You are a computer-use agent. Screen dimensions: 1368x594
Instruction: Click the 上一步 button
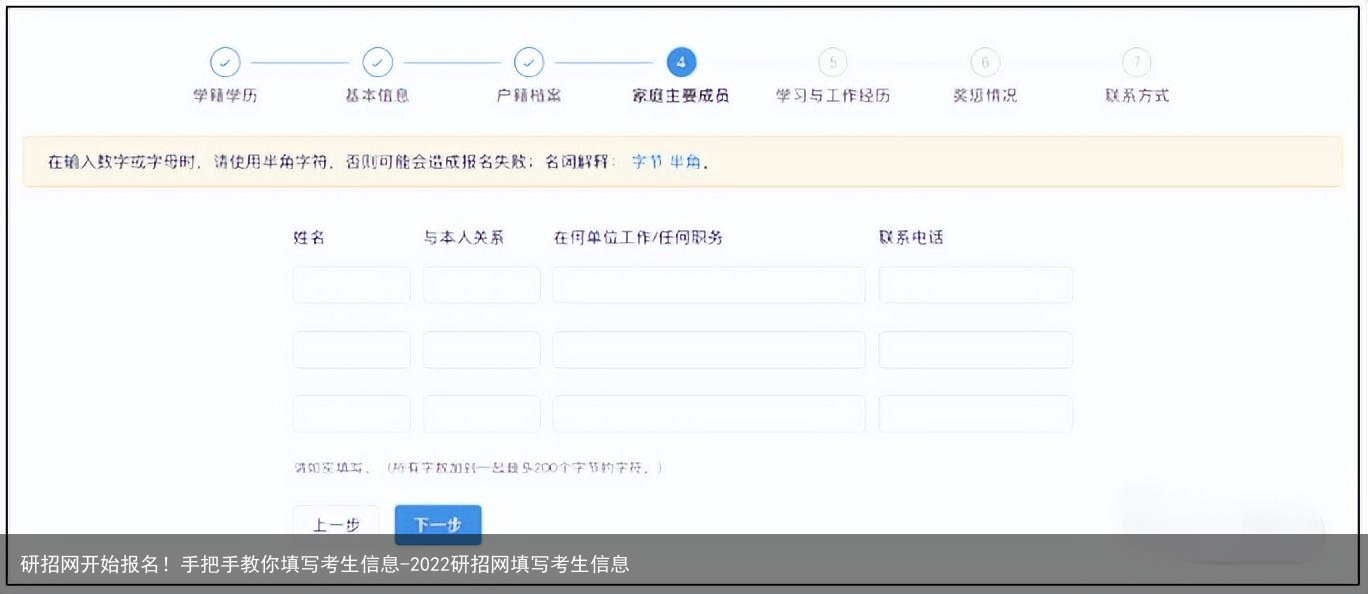pyautogui.click(x=336, y=524)
